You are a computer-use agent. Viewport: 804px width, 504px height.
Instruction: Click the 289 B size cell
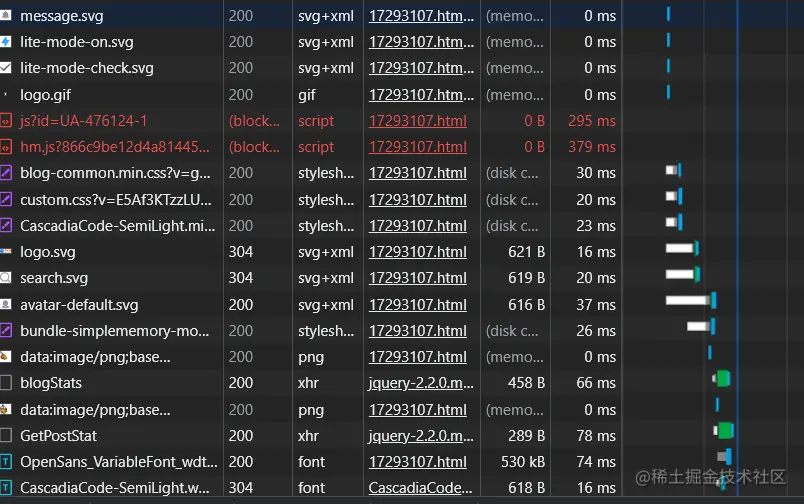(526, 436)
